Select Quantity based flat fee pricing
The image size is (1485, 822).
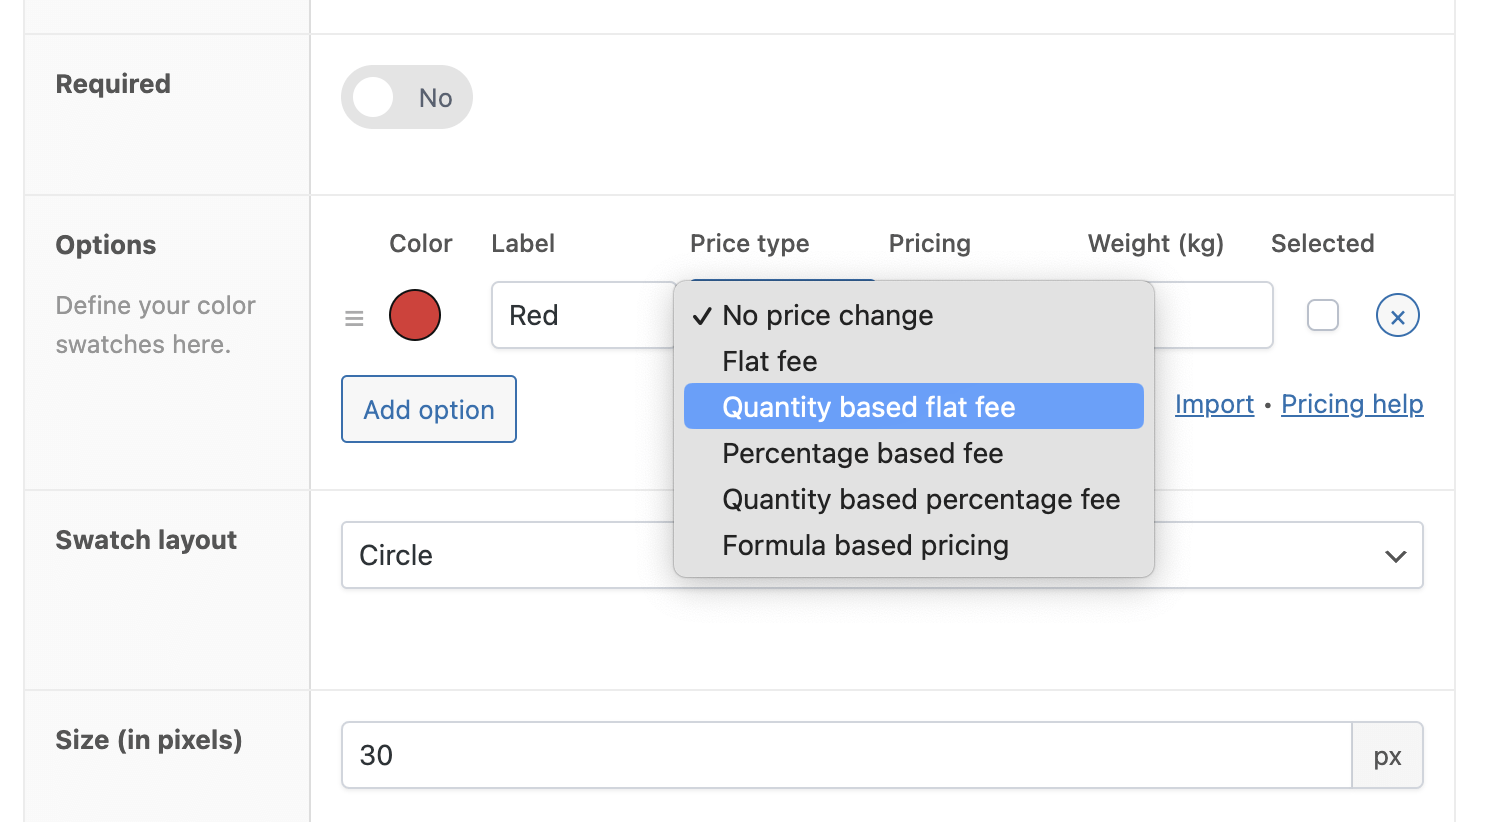click(868, 406)
